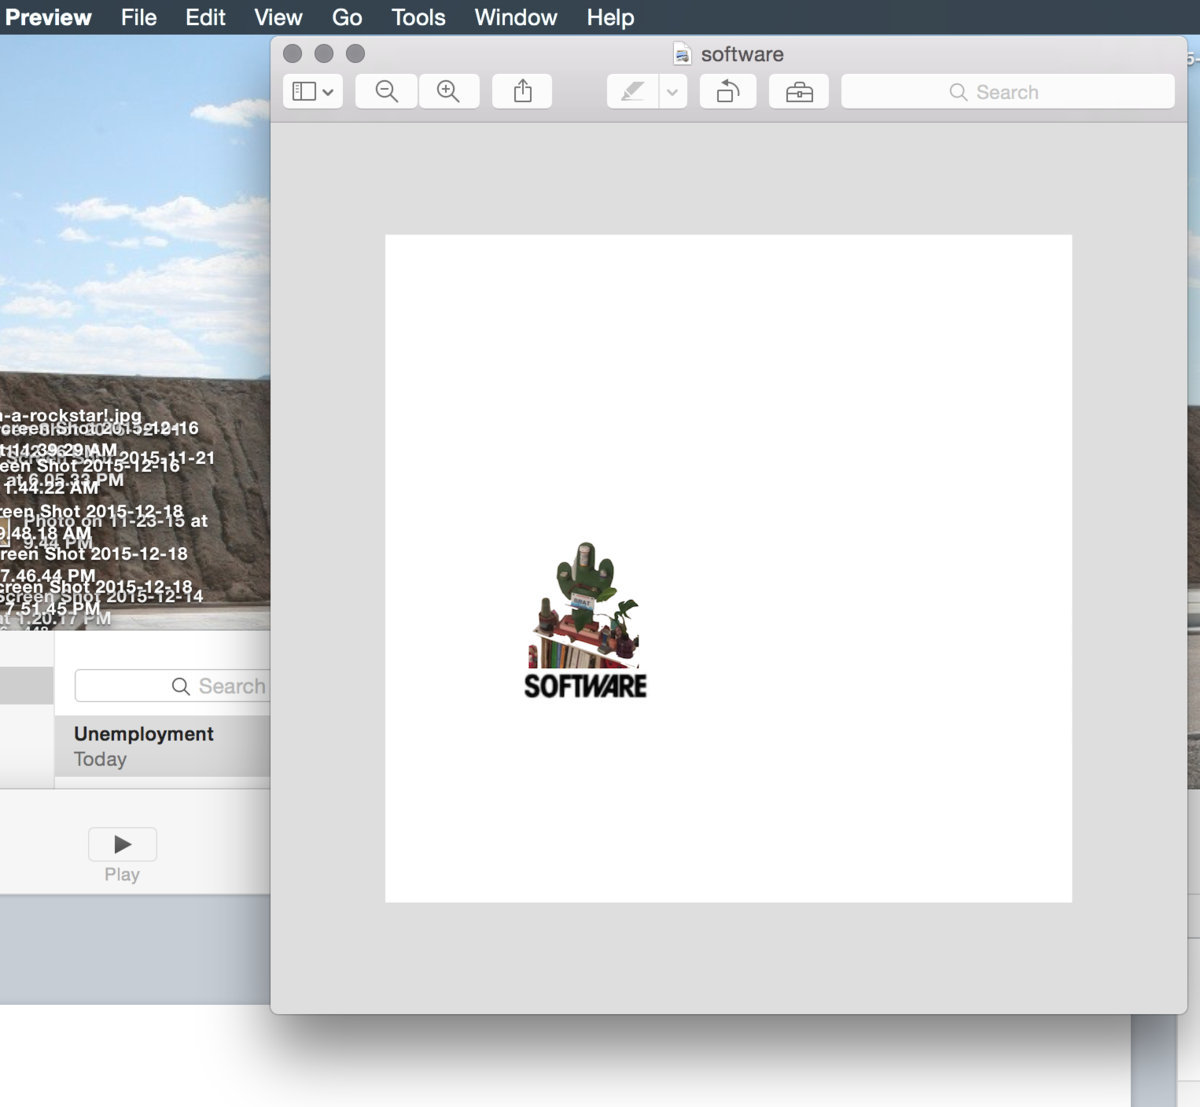Select the Highlight pen tool
This screenshot has width=1200, height=1107.
(632, 92)
